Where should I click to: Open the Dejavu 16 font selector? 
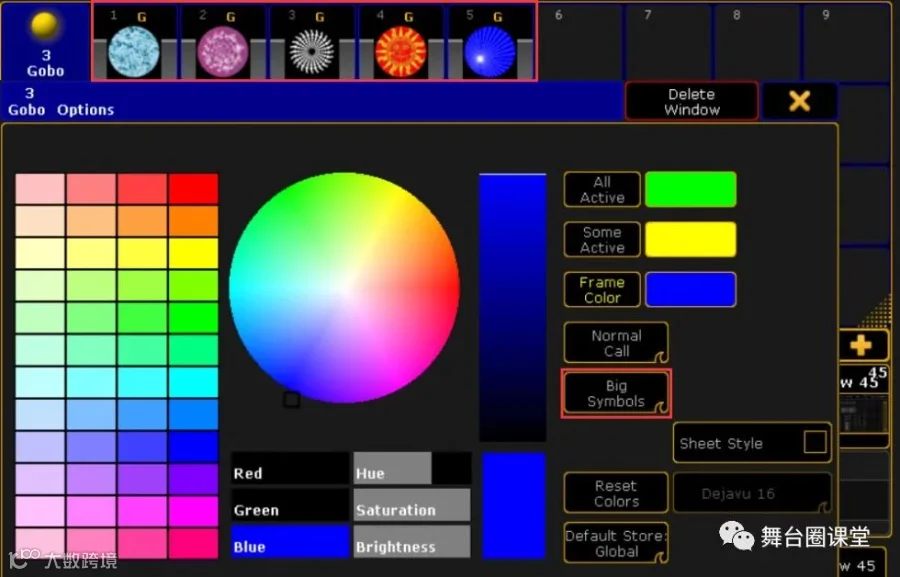pyautogui.click(x=752, y=493)
